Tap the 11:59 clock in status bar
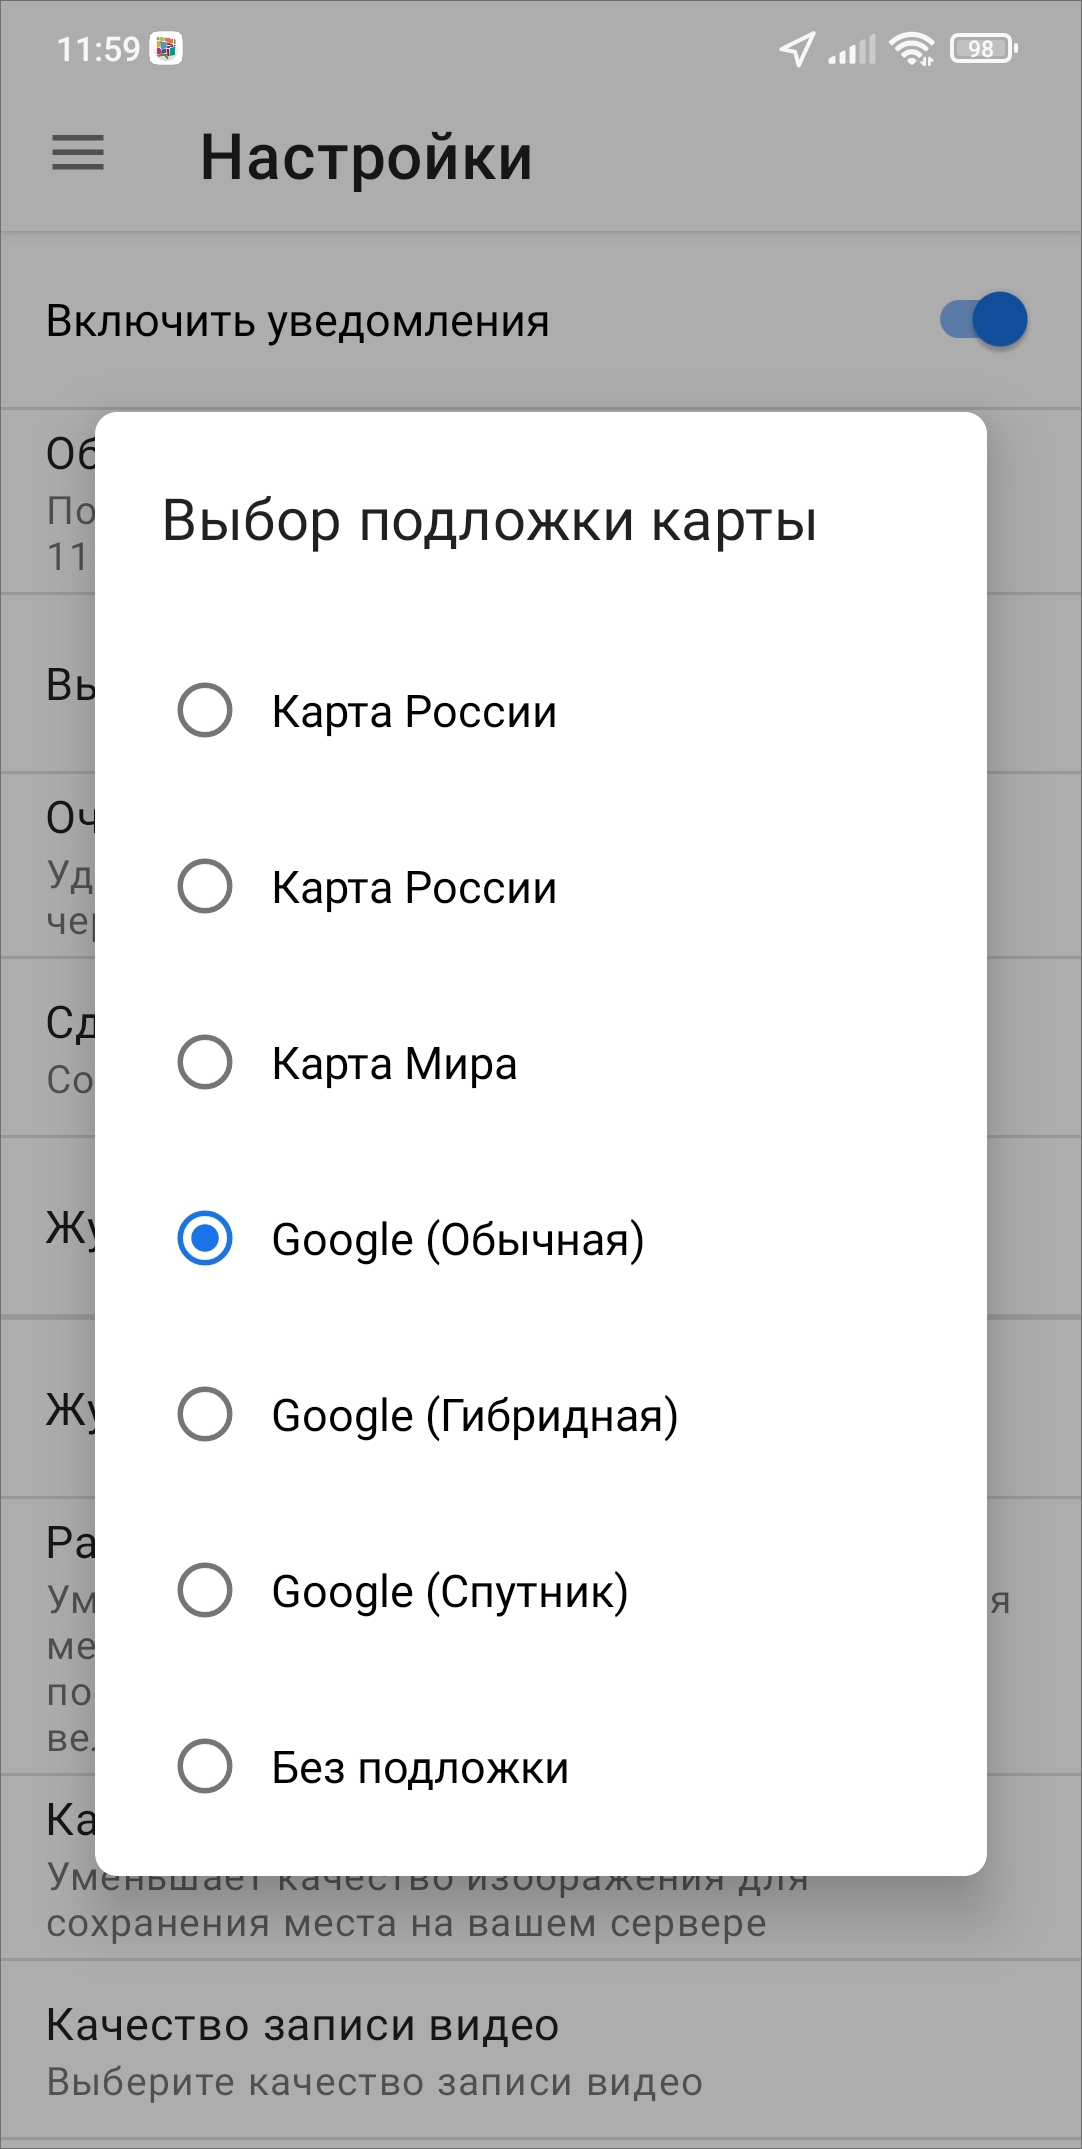1082x2149 pixels. point(98,49)
